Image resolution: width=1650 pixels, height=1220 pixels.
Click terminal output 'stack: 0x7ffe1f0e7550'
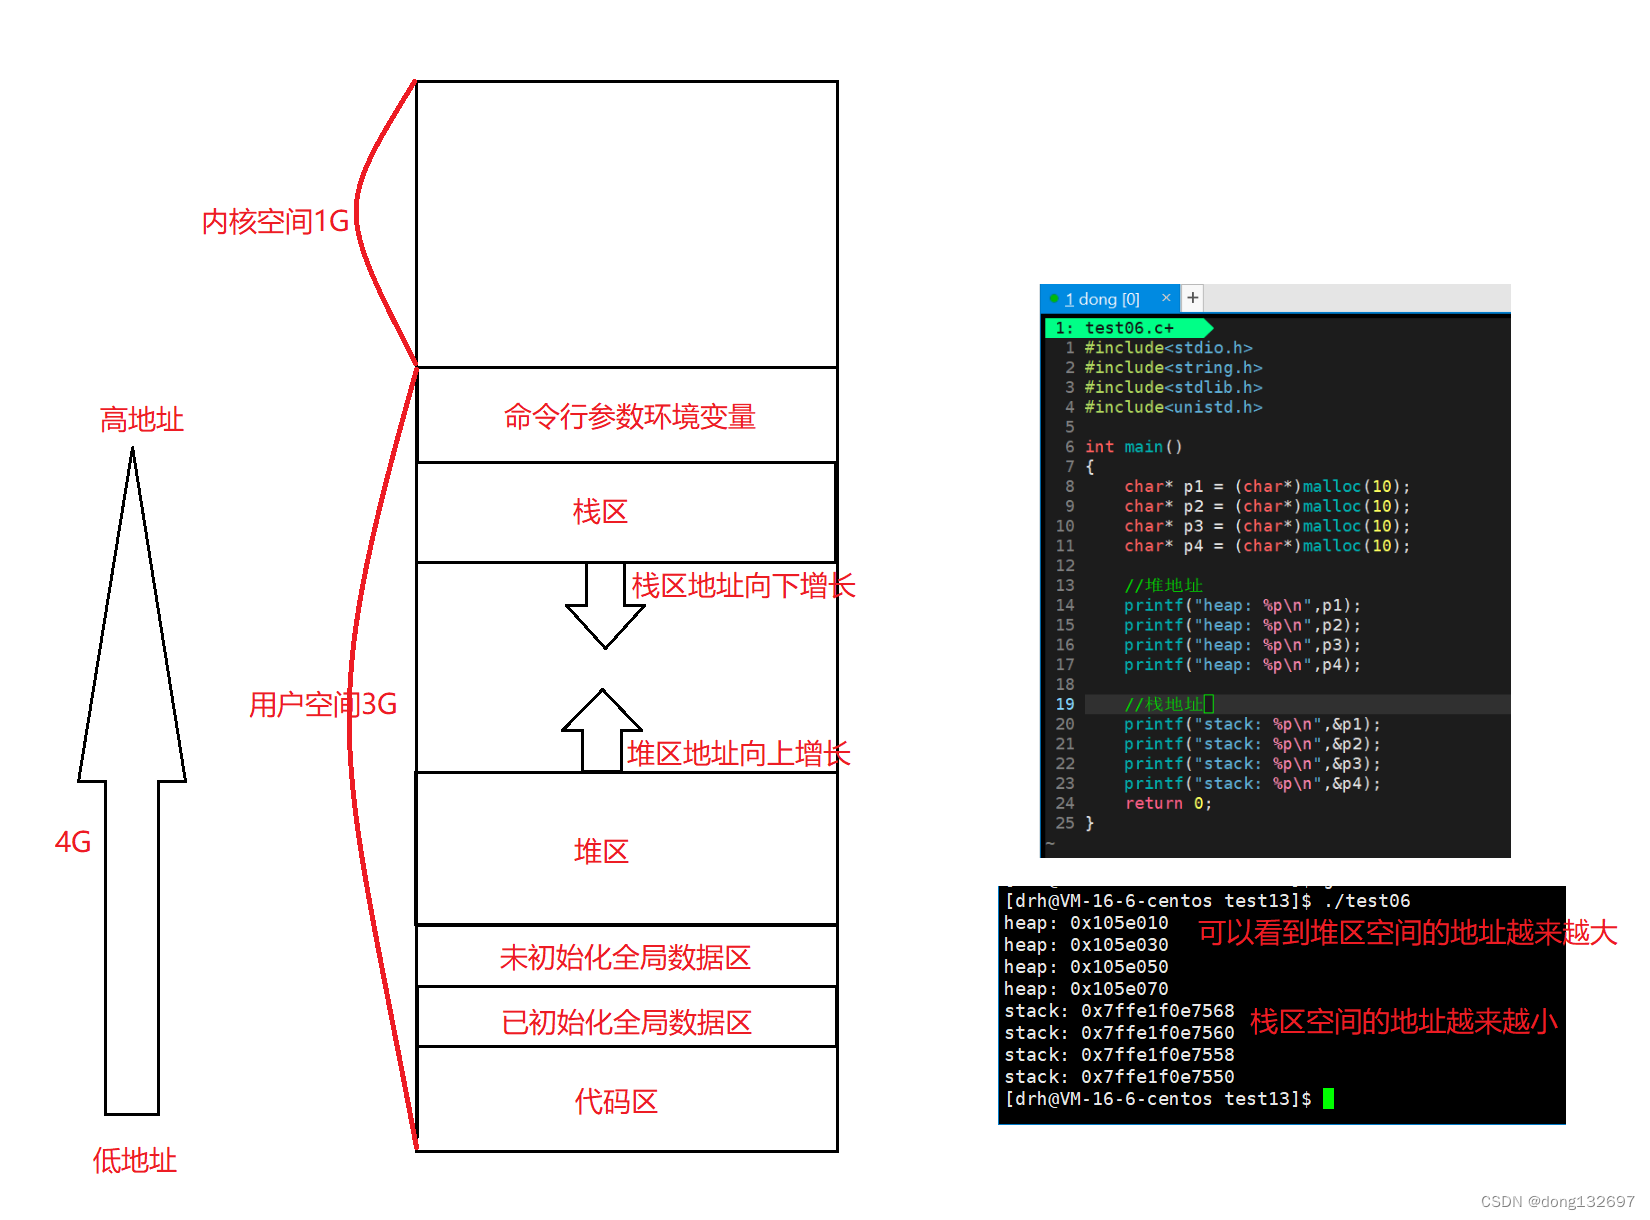pyautogui.click(x=1119, y=1077)
